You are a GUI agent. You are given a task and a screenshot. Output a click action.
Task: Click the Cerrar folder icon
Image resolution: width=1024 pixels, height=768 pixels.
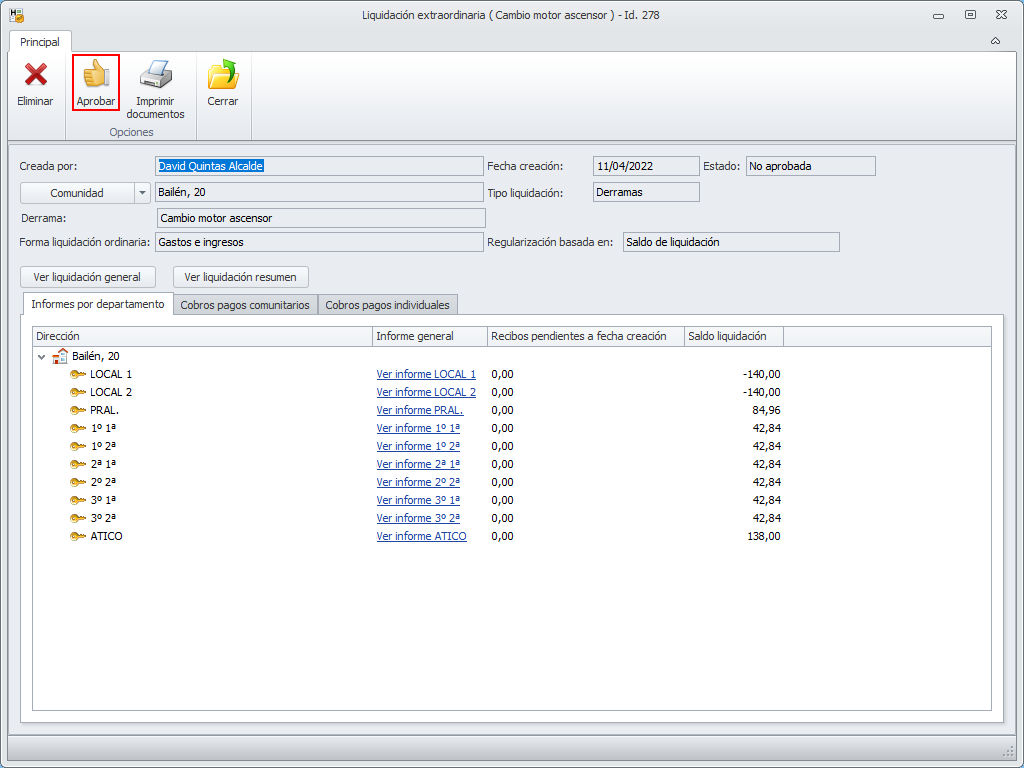[x=222, y=76]
